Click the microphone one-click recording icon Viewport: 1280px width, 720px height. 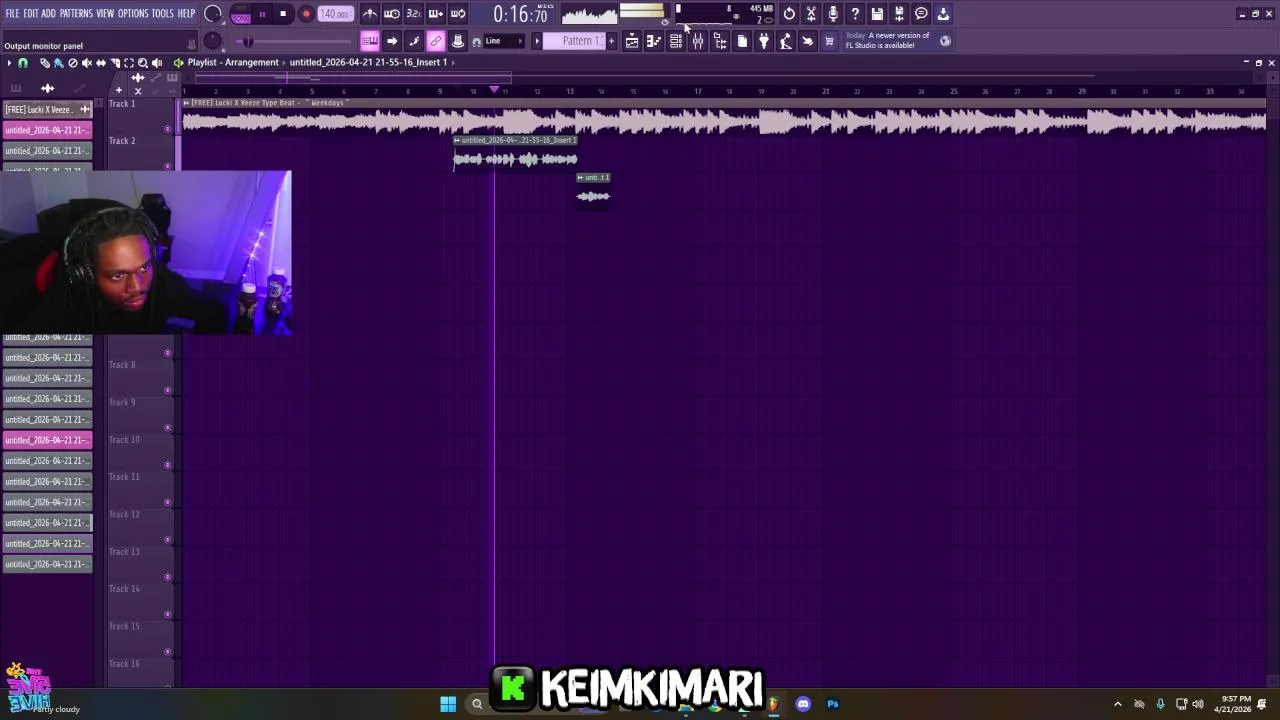point(833,14)
